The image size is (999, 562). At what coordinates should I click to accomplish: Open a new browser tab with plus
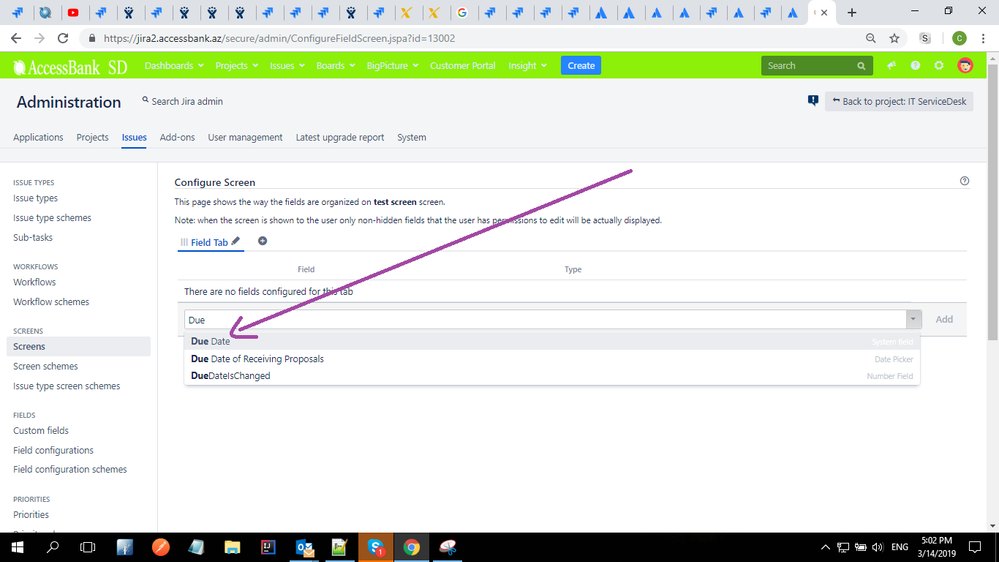click(x=851, y=12)
